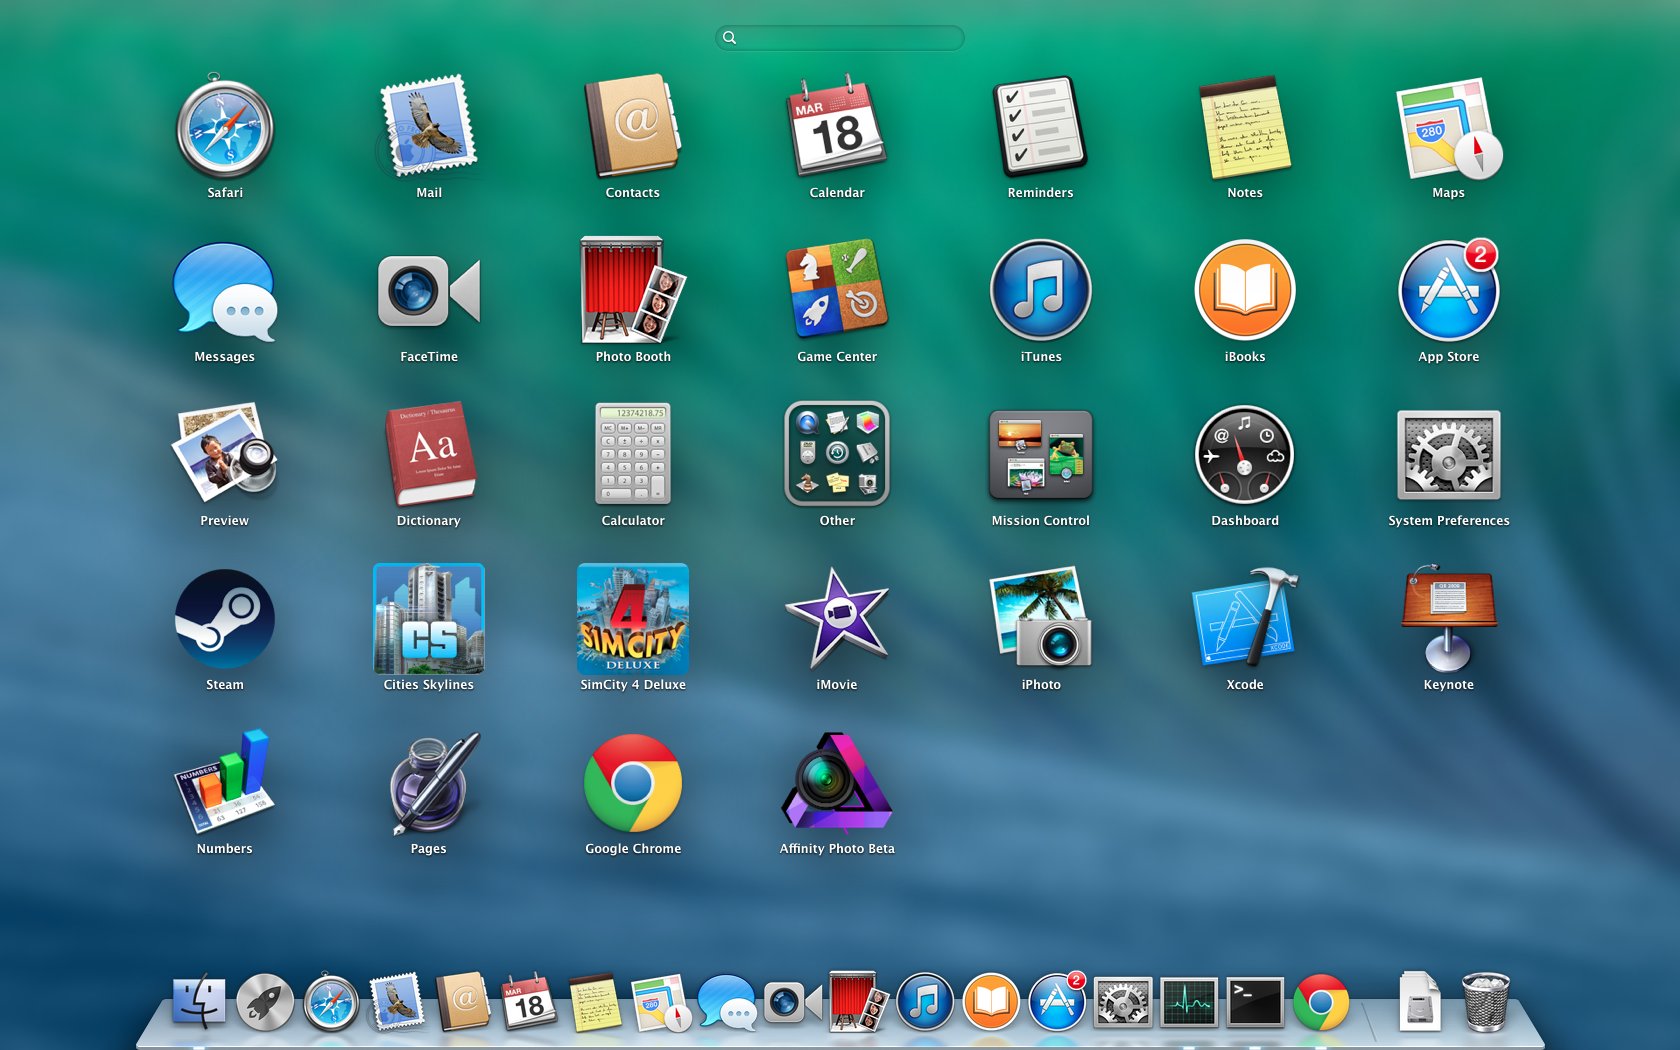The height and width of the screenshot is (1050, 1680).
Task: Click the Google Chrome icon in the Dock
Action: [x=1321, y=1002]
